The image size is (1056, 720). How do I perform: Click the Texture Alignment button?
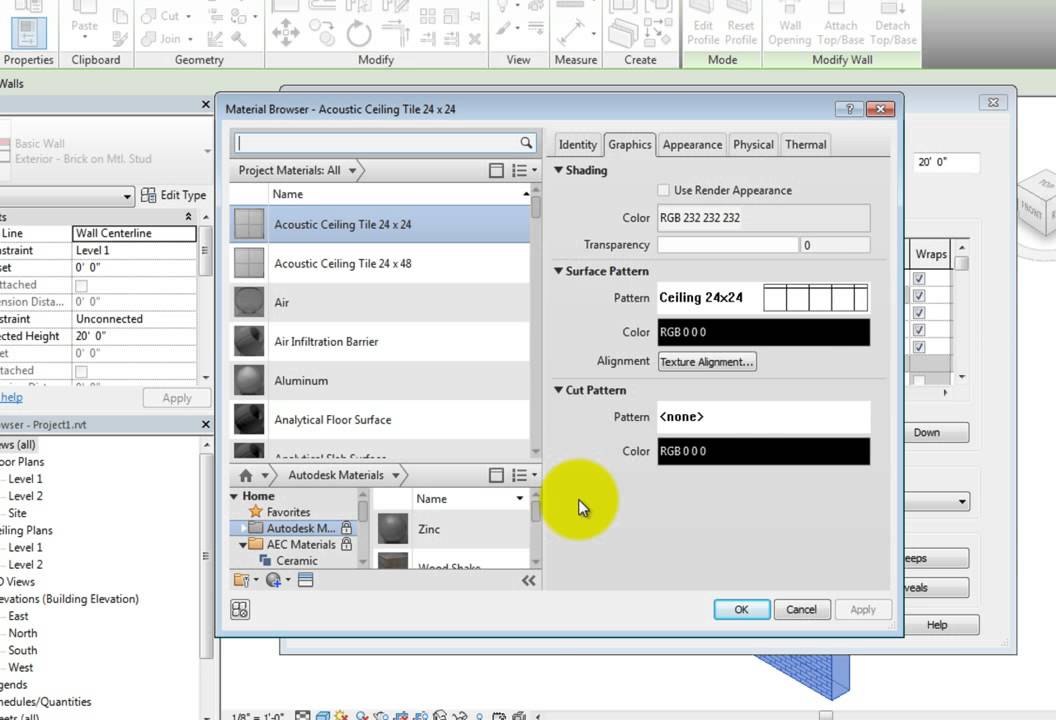[x=707, y=362]
